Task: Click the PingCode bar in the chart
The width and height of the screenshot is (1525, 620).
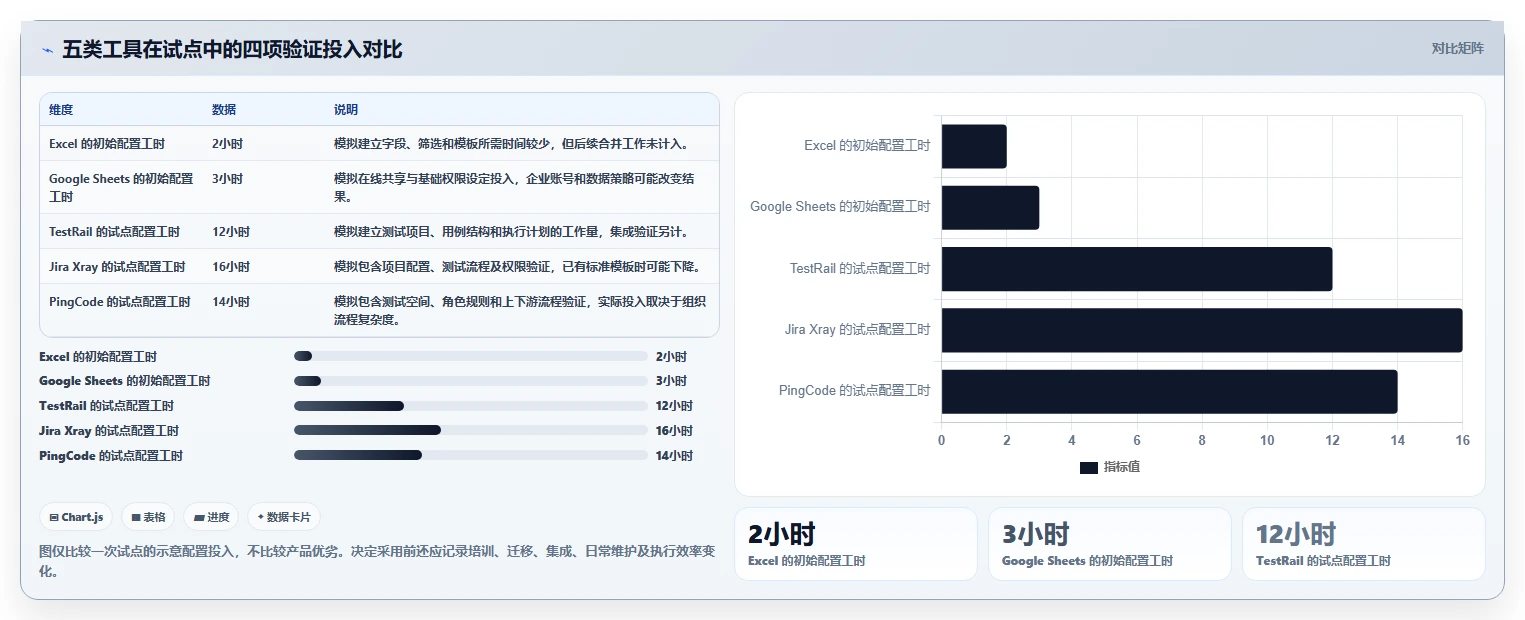Action: pyautogui.click(x=1169, y=391)
